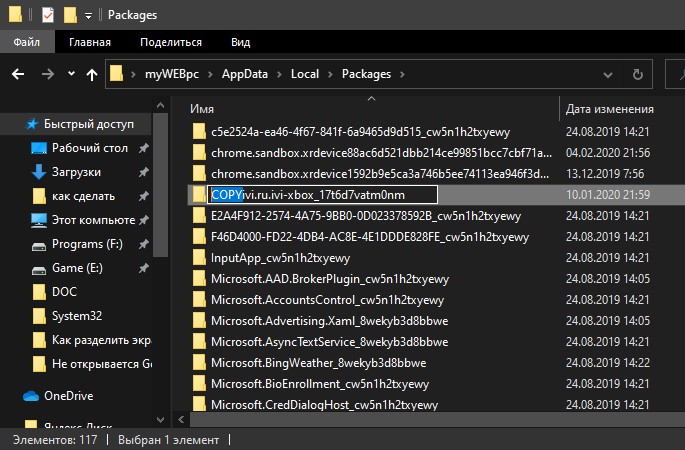Click the horizontal scrollbar left arrow
Screen dimensions: 685x450
click(181, 420)
